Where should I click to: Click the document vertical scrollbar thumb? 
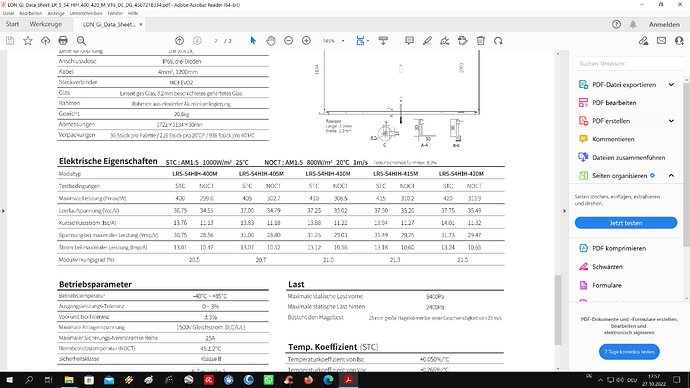tap(558, 310)
